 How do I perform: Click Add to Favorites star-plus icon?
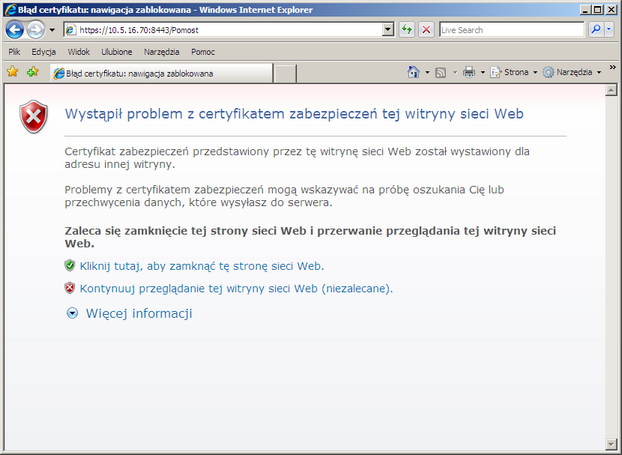[33, 72]
